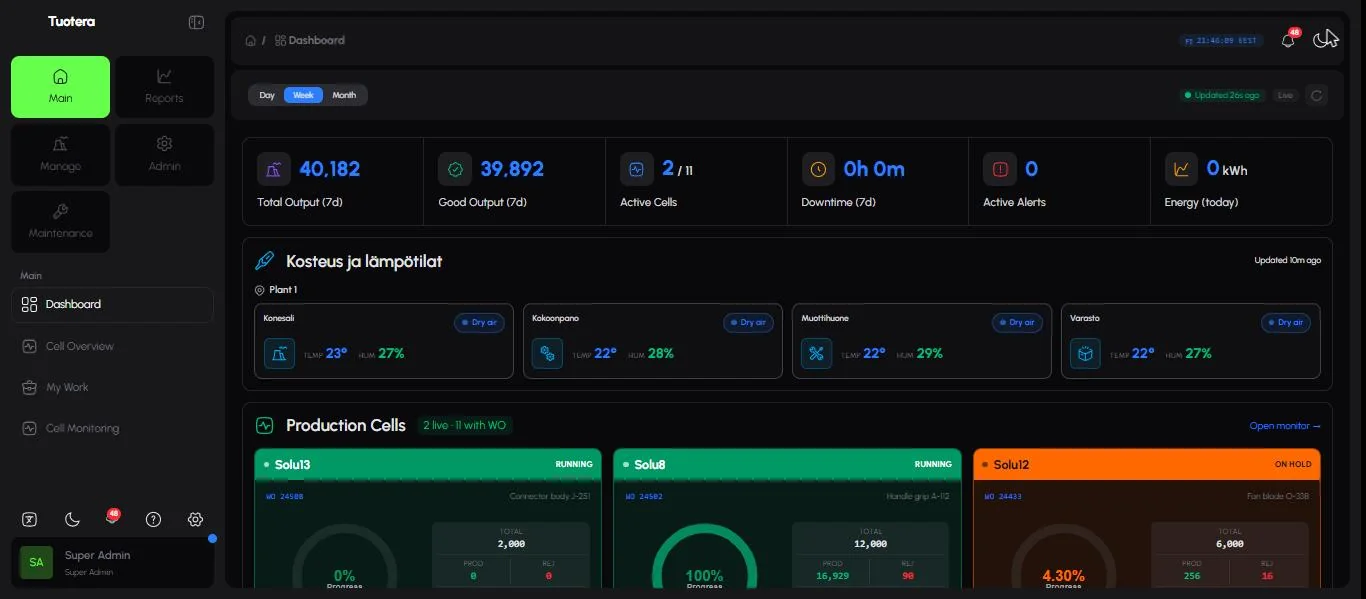Click the home icon in the breadcrumb
Viewport: 1366px width, 599px height.
pos(250,41)
